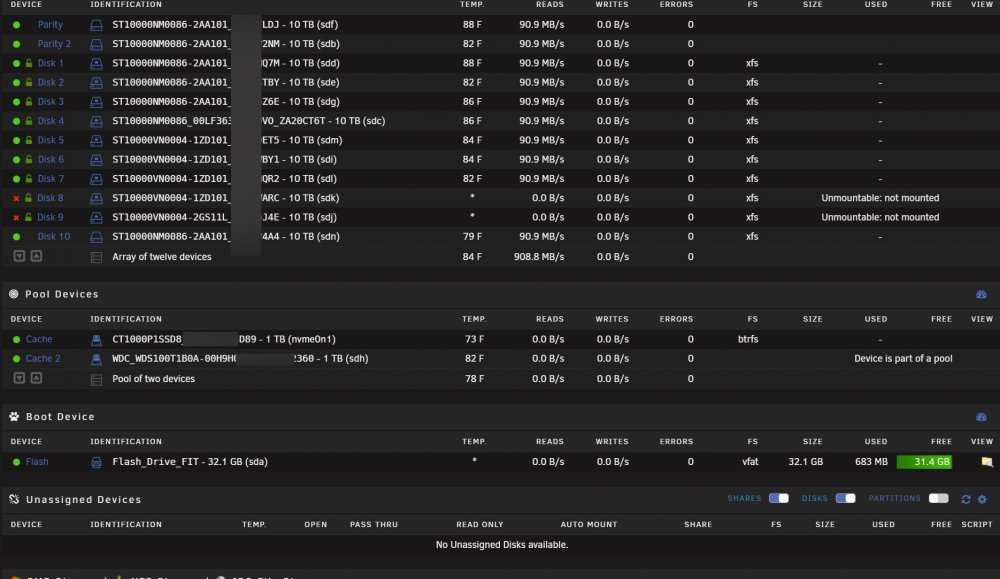Enable the Partitions switch
The height and width of the screenshot is (579, 1000).
(939, 498)
